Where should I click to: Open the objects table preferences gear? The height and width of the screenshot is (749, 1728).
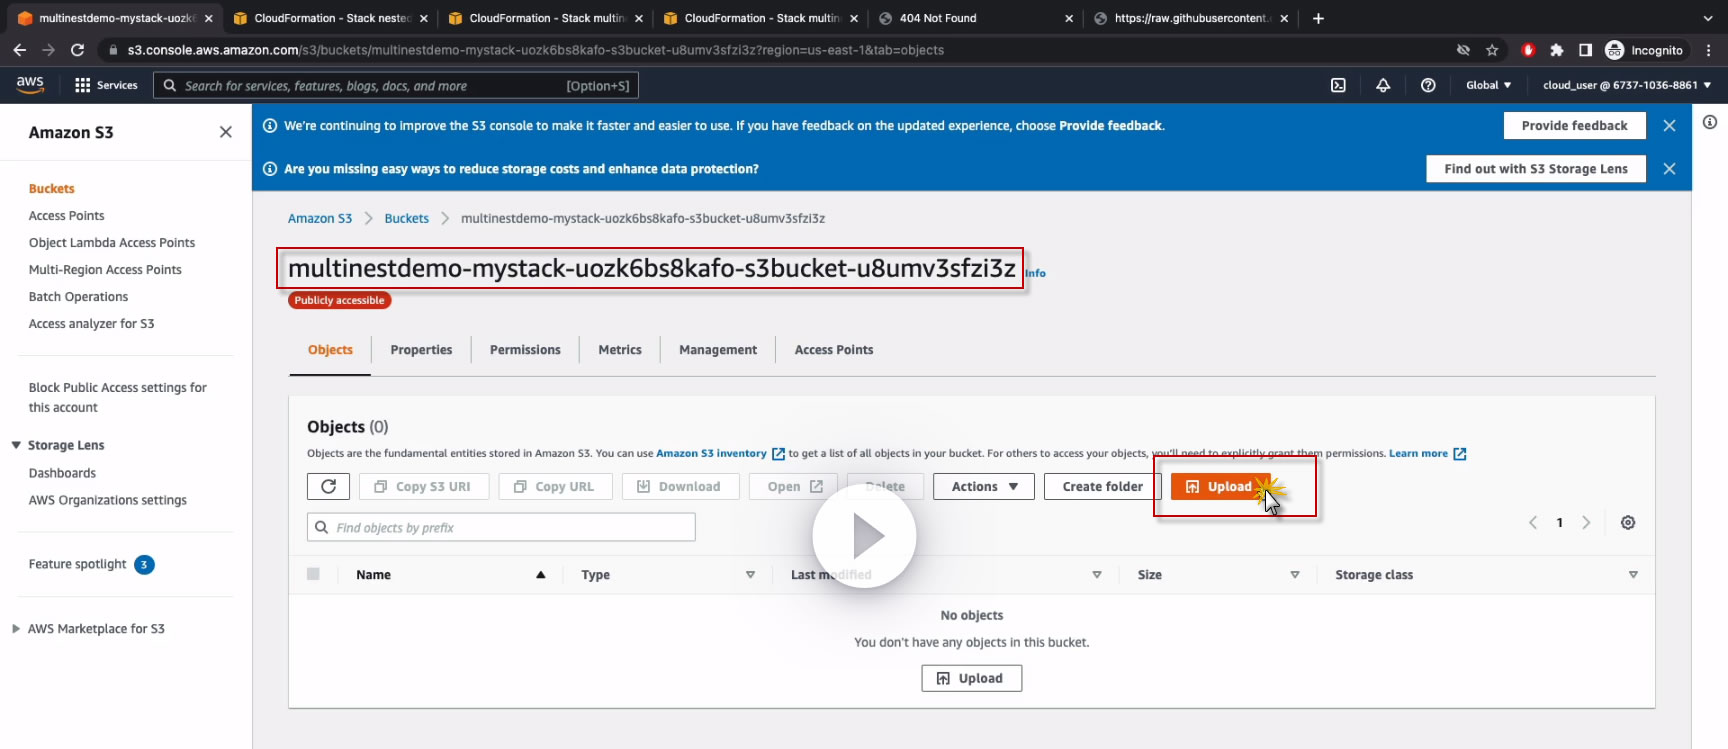tap(1628, 523)
